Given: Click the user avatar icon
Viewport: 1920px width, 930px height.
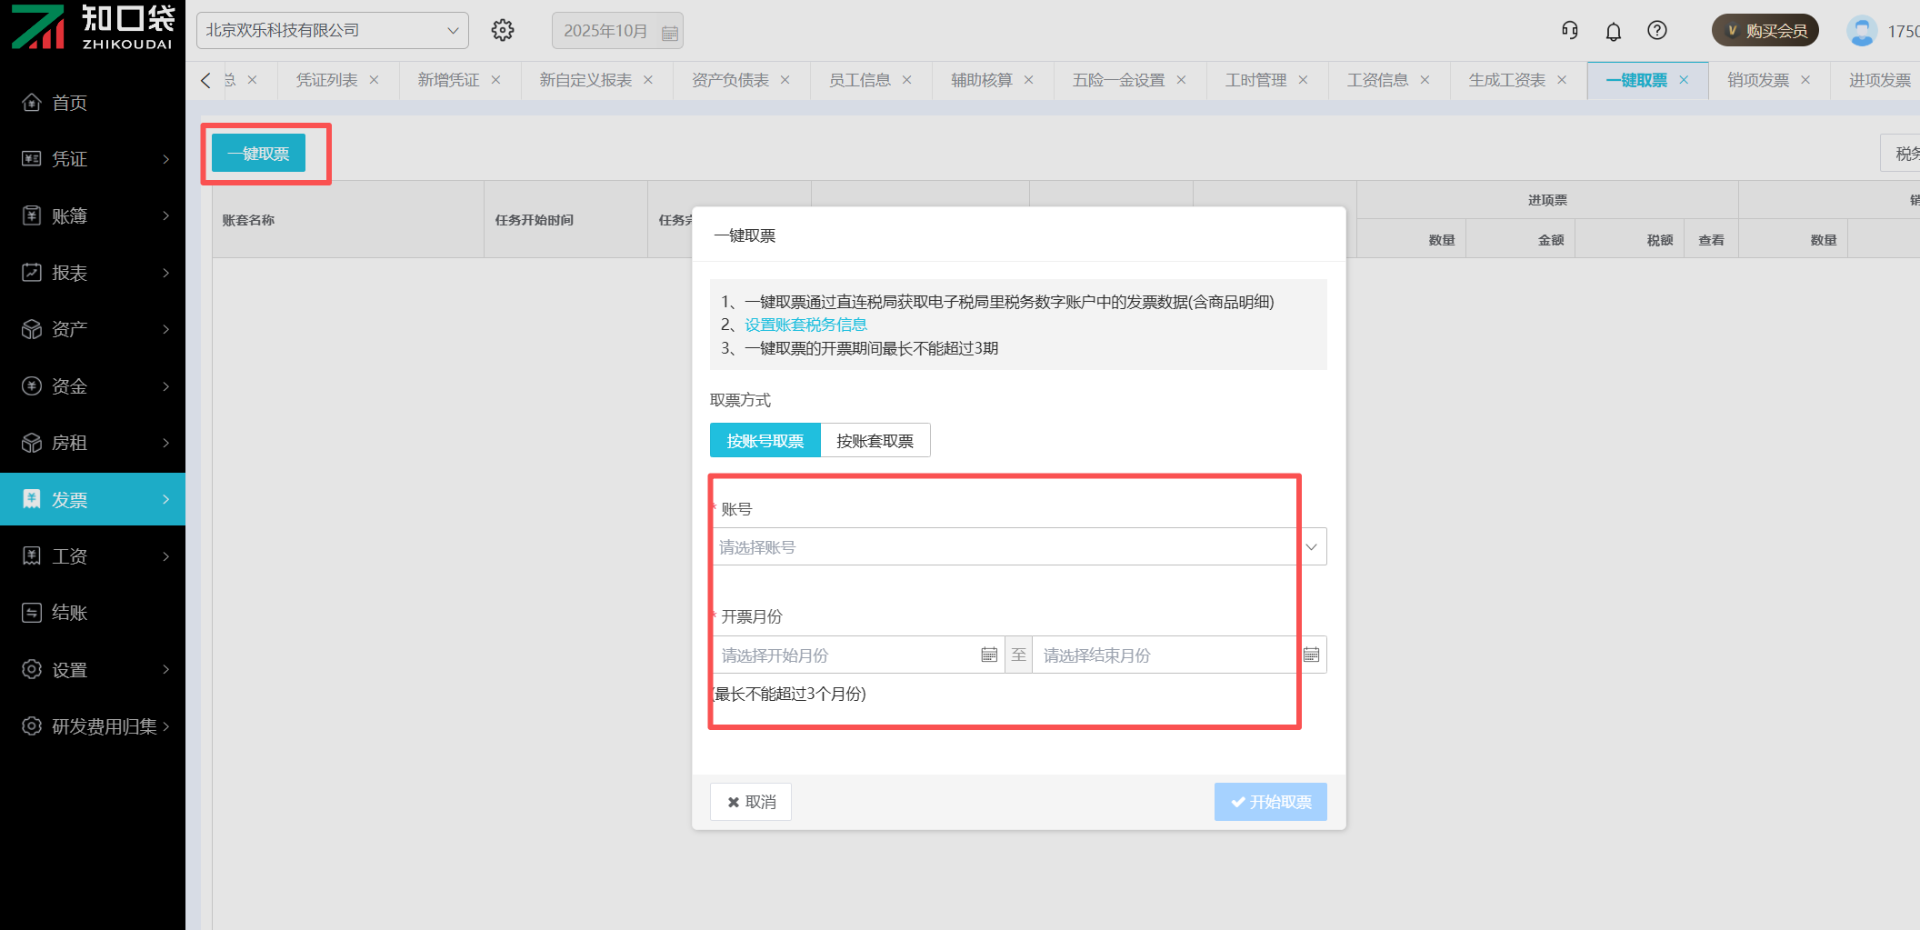Looking at the screenshot, I should point(1861,31).
